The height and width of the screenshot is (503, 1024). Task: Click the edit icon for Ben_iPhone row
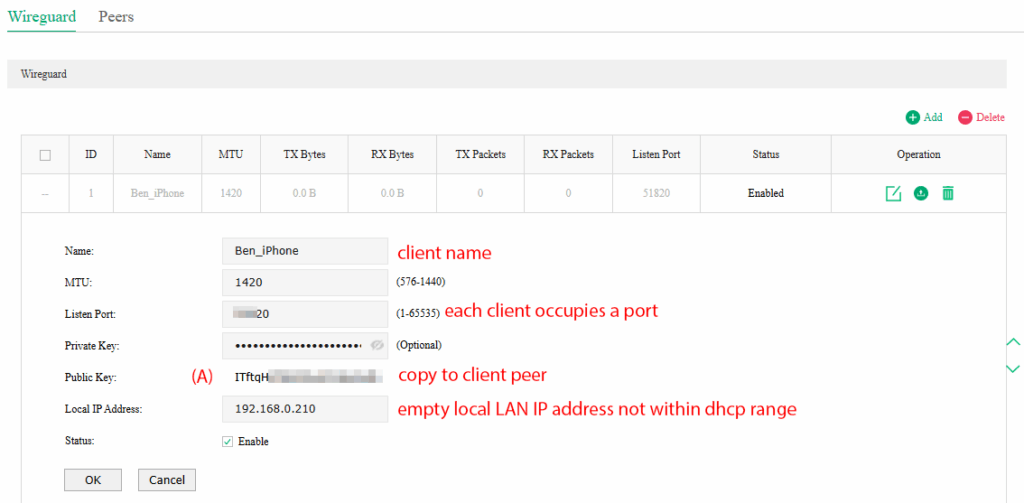[893, 193]
